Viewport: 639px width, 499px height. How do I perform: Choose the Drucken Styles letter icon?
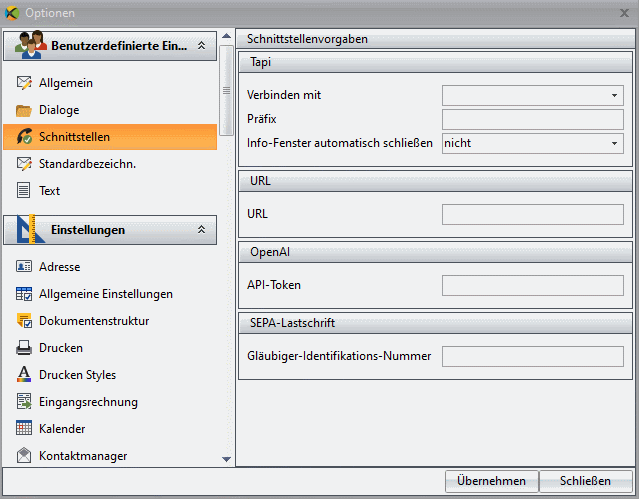click(24, 374)
